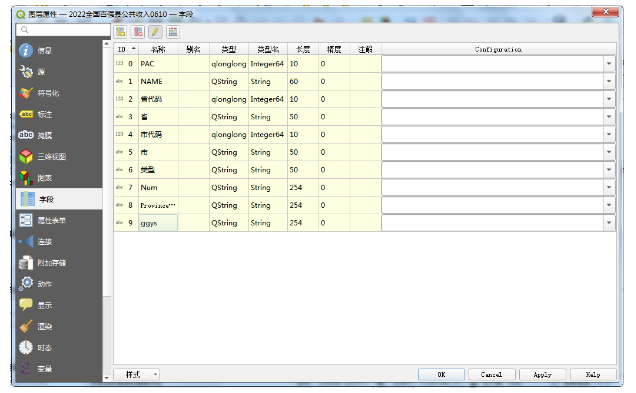Open the Configuration dropdown for the ggys field
The width and height of the screenshot is (636, 393).
pos(609,223)
